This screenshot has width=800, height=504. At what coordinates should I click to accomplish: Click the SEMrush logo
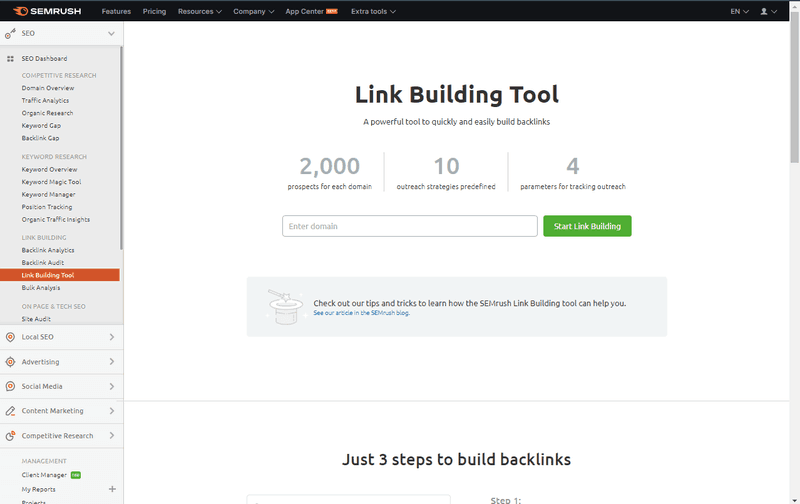47,11
